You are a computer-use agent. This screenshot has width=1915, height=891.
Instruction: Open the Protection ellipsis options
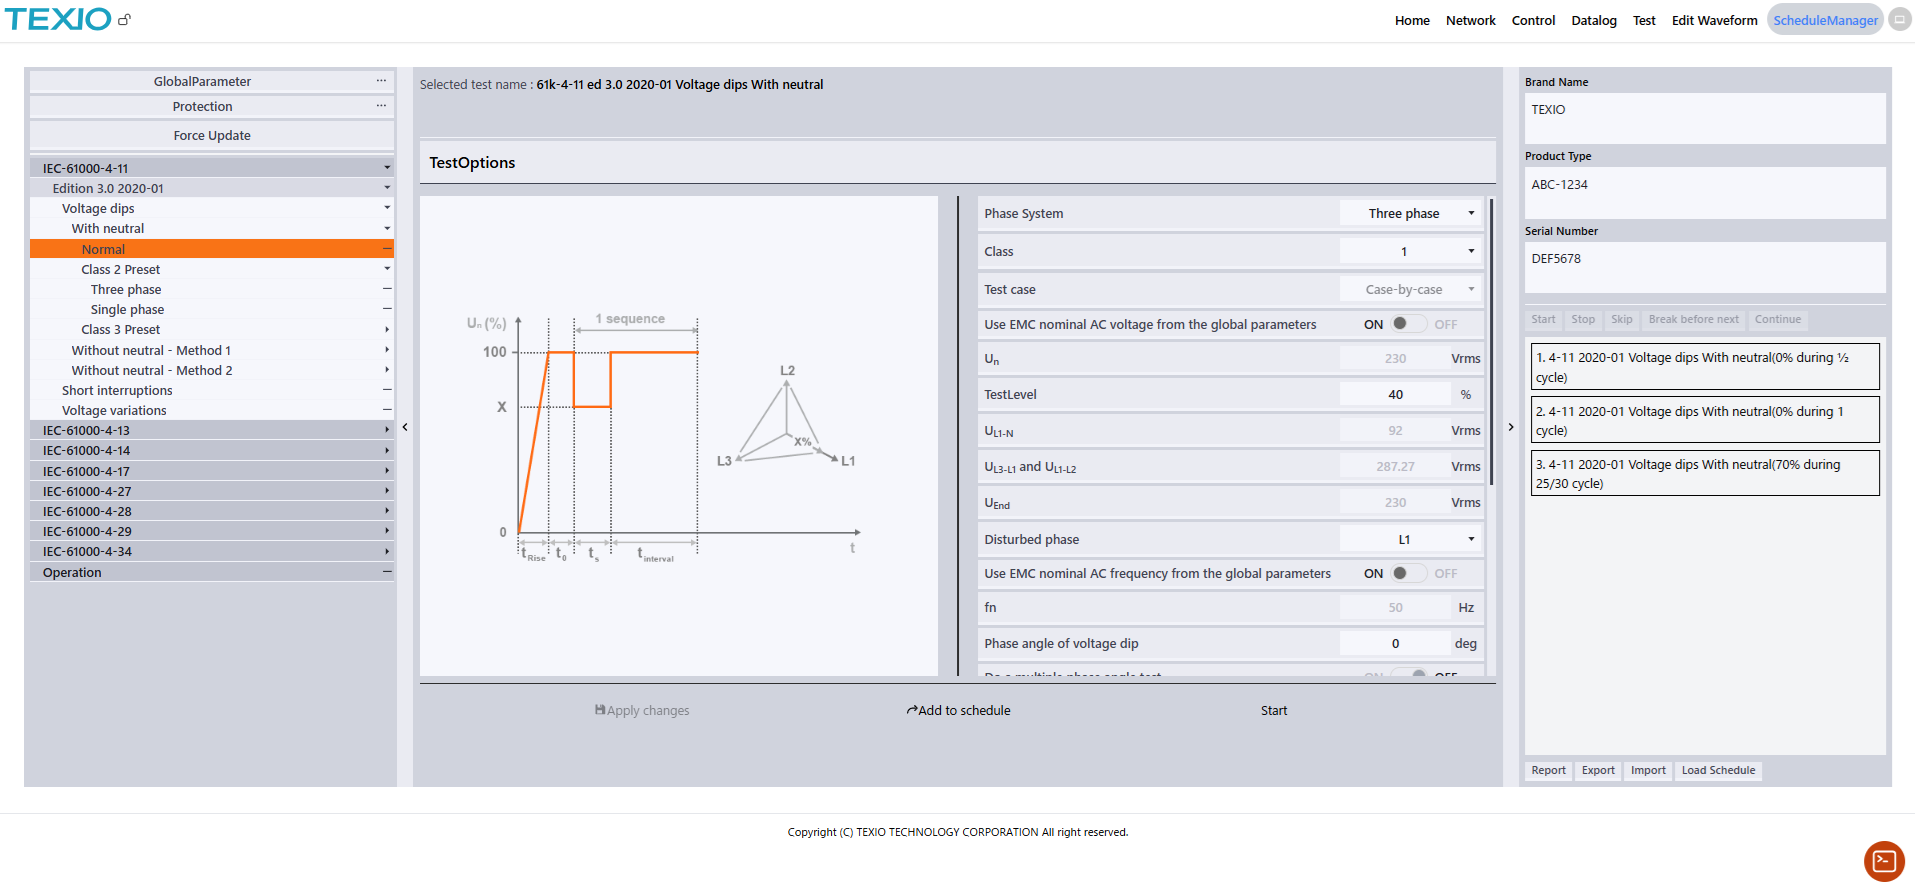tap(381, 106)
